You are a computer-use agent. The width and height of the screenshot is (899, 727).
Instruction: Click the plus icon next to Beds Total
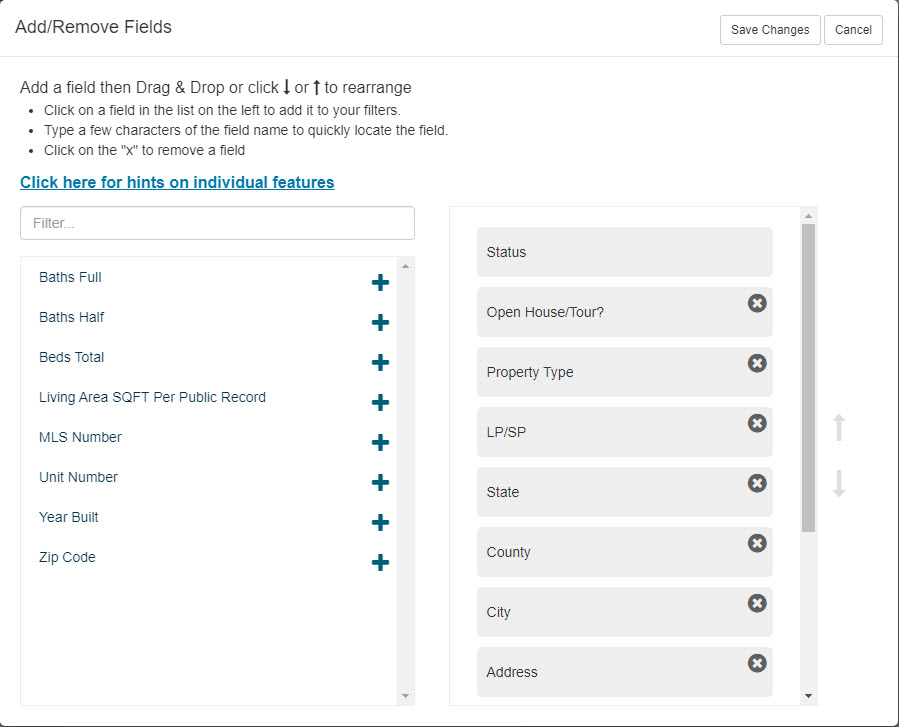click(x=380, y=362)
